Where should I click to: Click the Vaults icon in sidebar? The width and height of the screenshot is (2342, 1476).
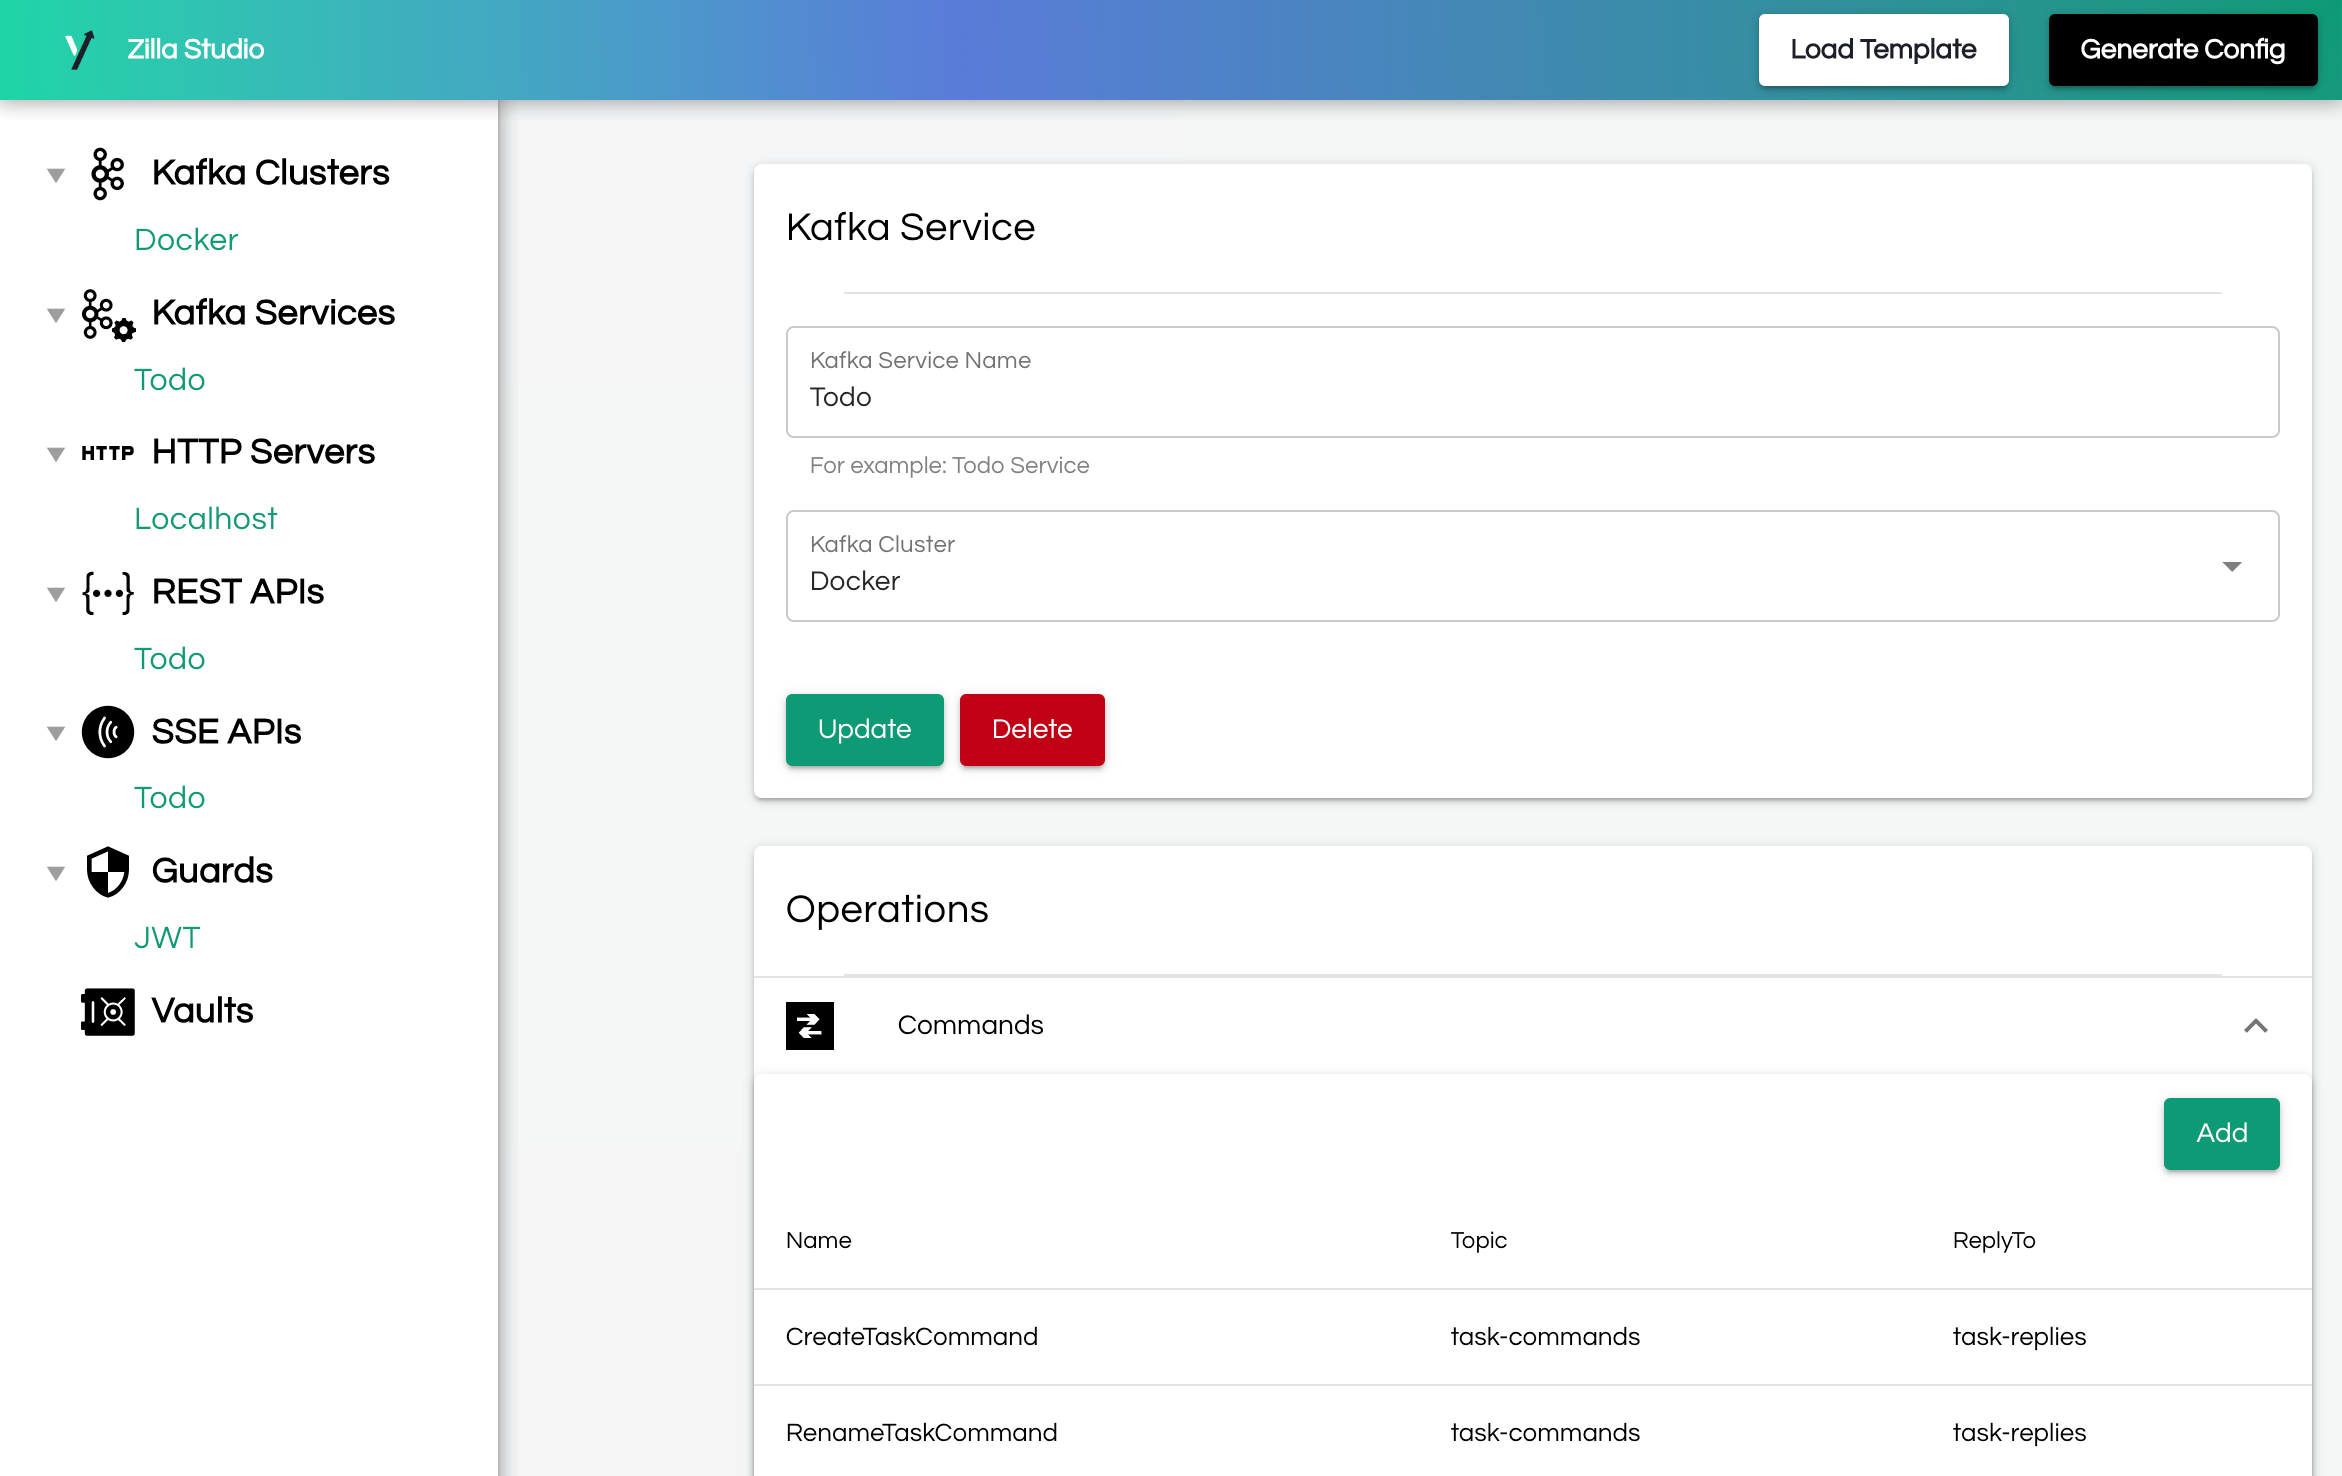pos(106,1011)
